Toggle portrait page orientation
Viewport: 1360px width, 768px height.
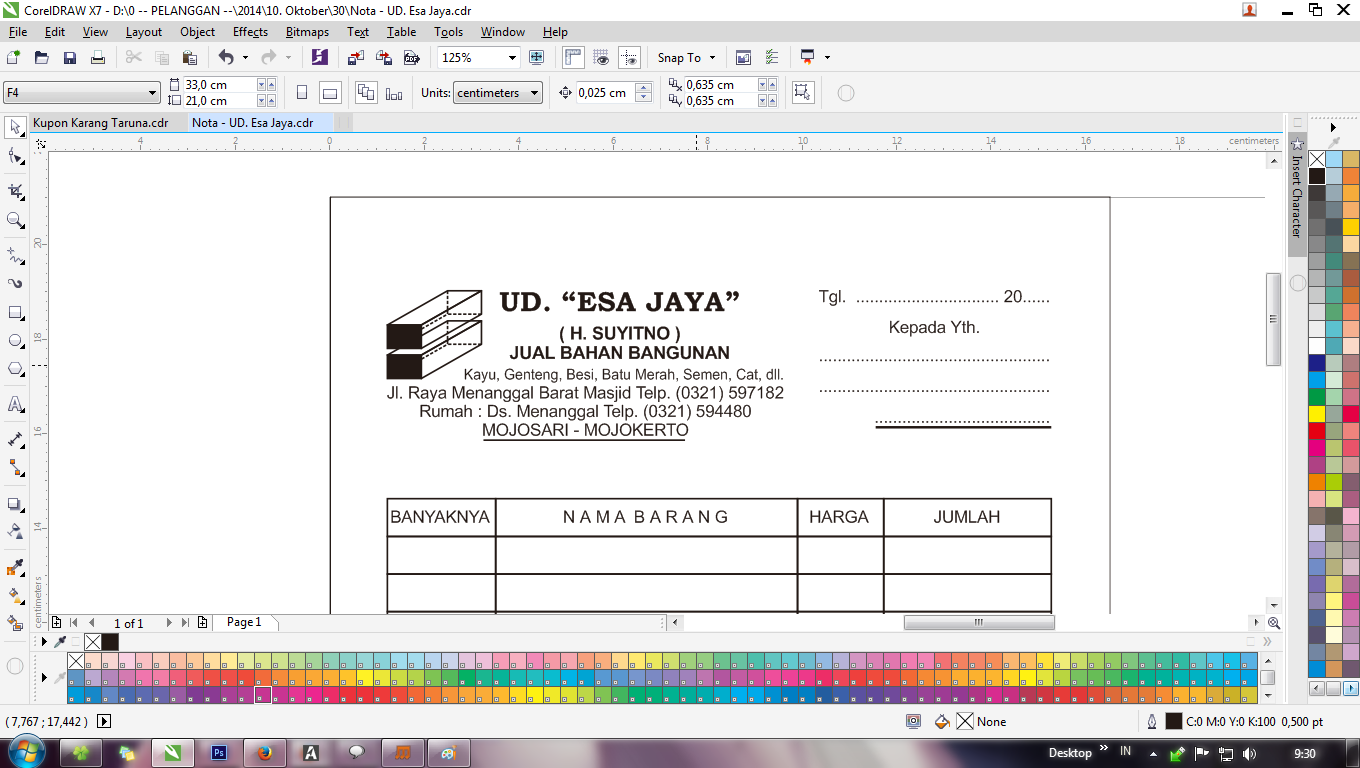click(x=303, y=91)
